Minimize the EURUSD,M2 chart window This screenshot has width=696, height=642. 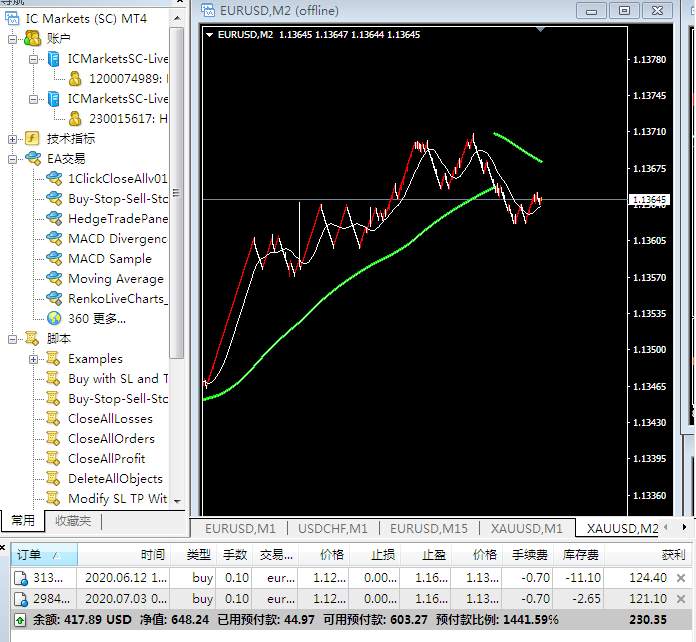click(x=591, y=11)
